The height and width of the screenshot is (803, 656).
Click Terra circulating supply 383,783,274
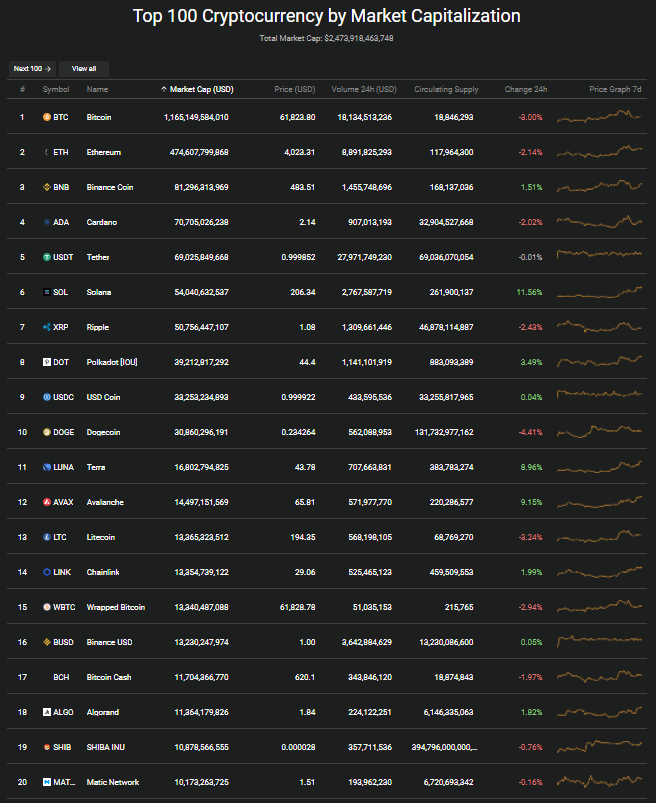coord(451,467)
